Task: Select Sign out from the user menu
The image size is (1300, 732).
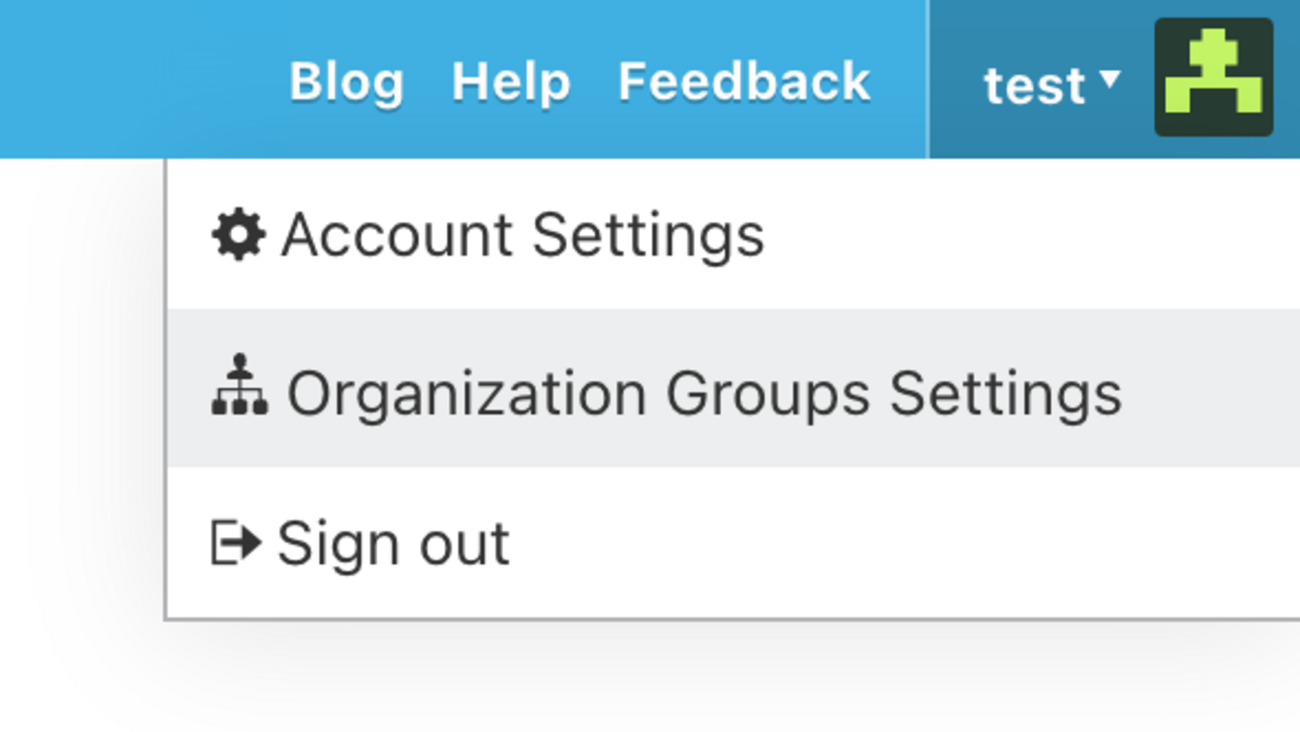Action: (392, 544)
